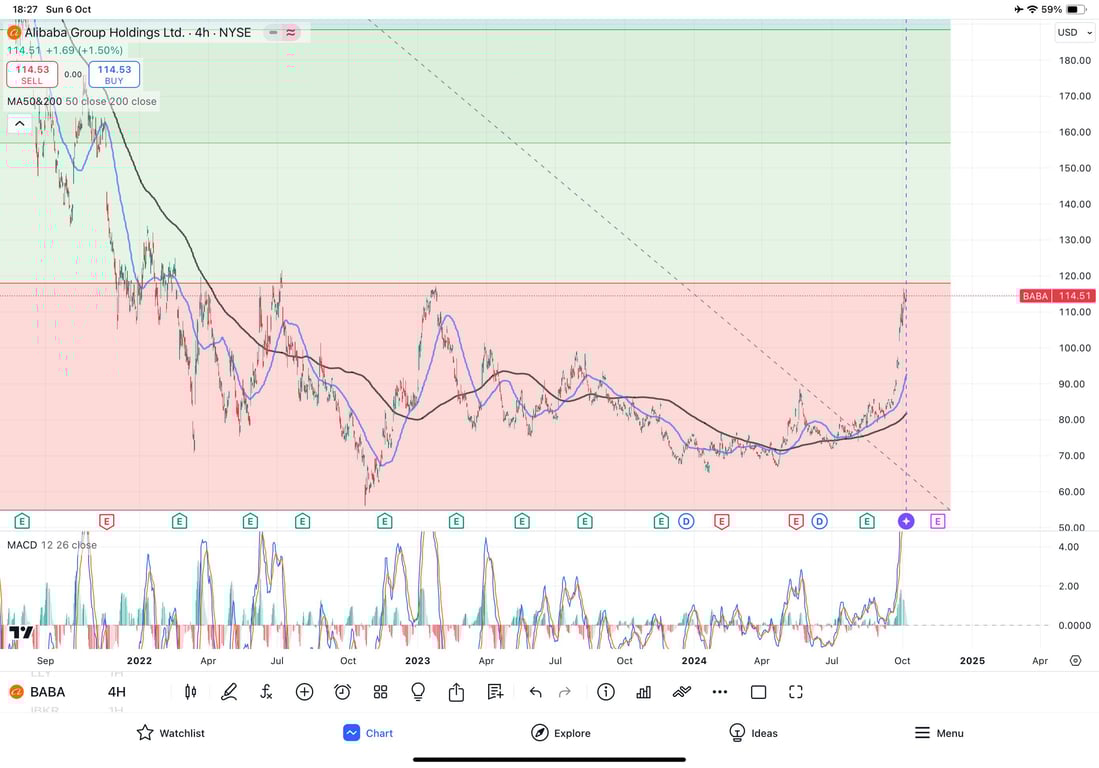Tap the purple plus event marker
Image resolution: width=1099 pixels, height=768 pixels.
[x=906, y=521]
